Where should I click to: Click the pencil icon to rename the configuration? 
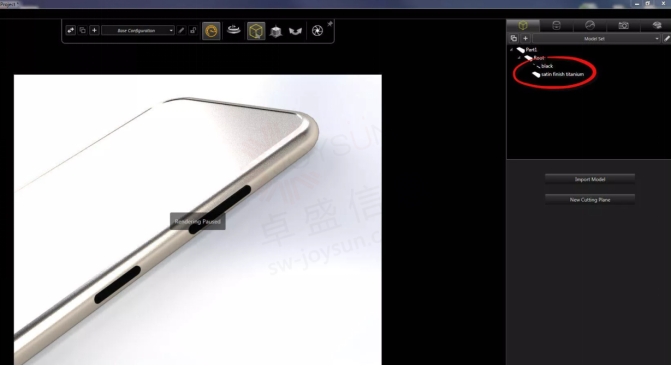(181, 30)
